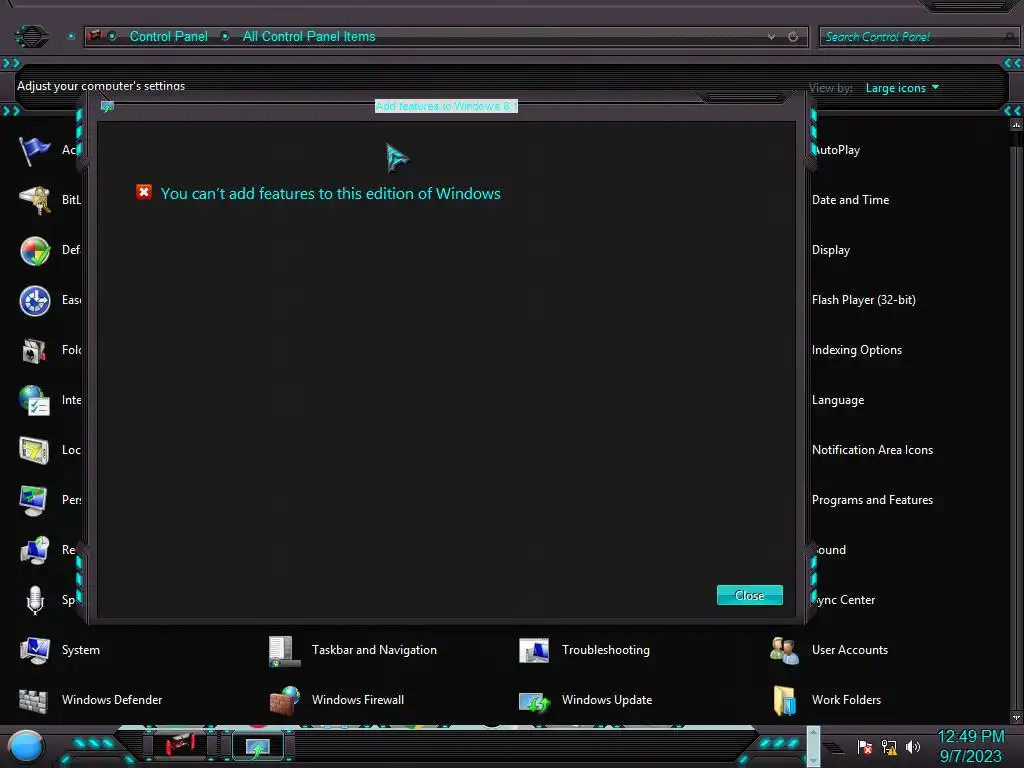Open the Ease of Access icon
Image resolution: width=1024 pixels, height=768 pixels.
34,300
